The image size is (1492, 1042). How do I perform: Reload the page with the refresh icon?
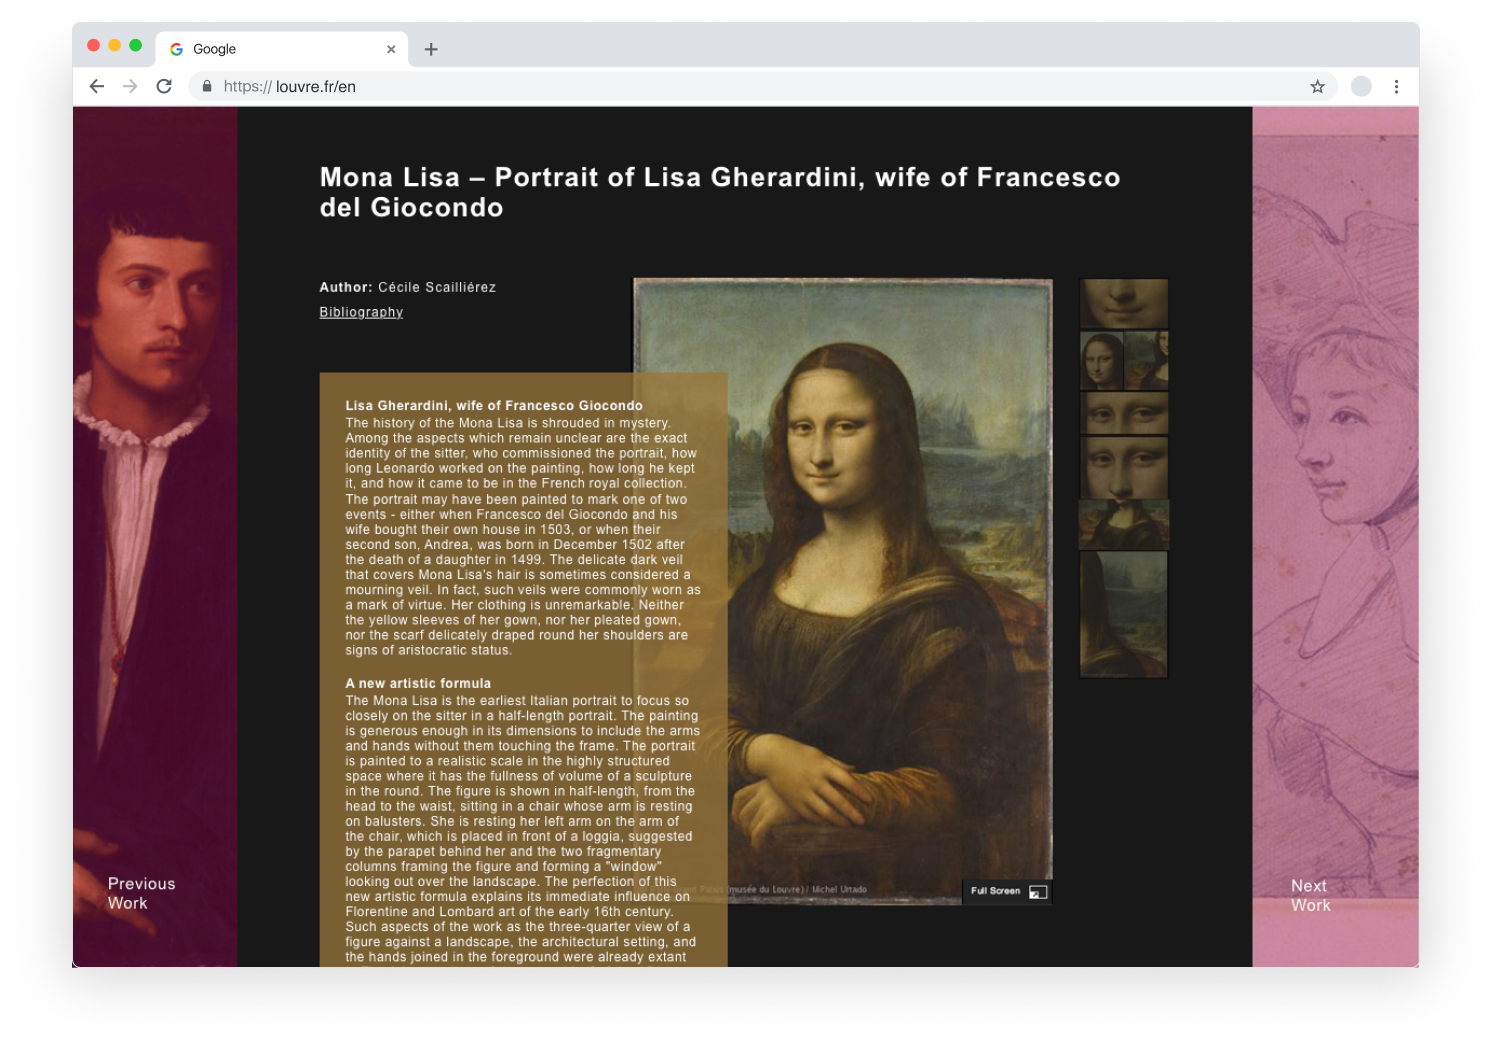164,87
